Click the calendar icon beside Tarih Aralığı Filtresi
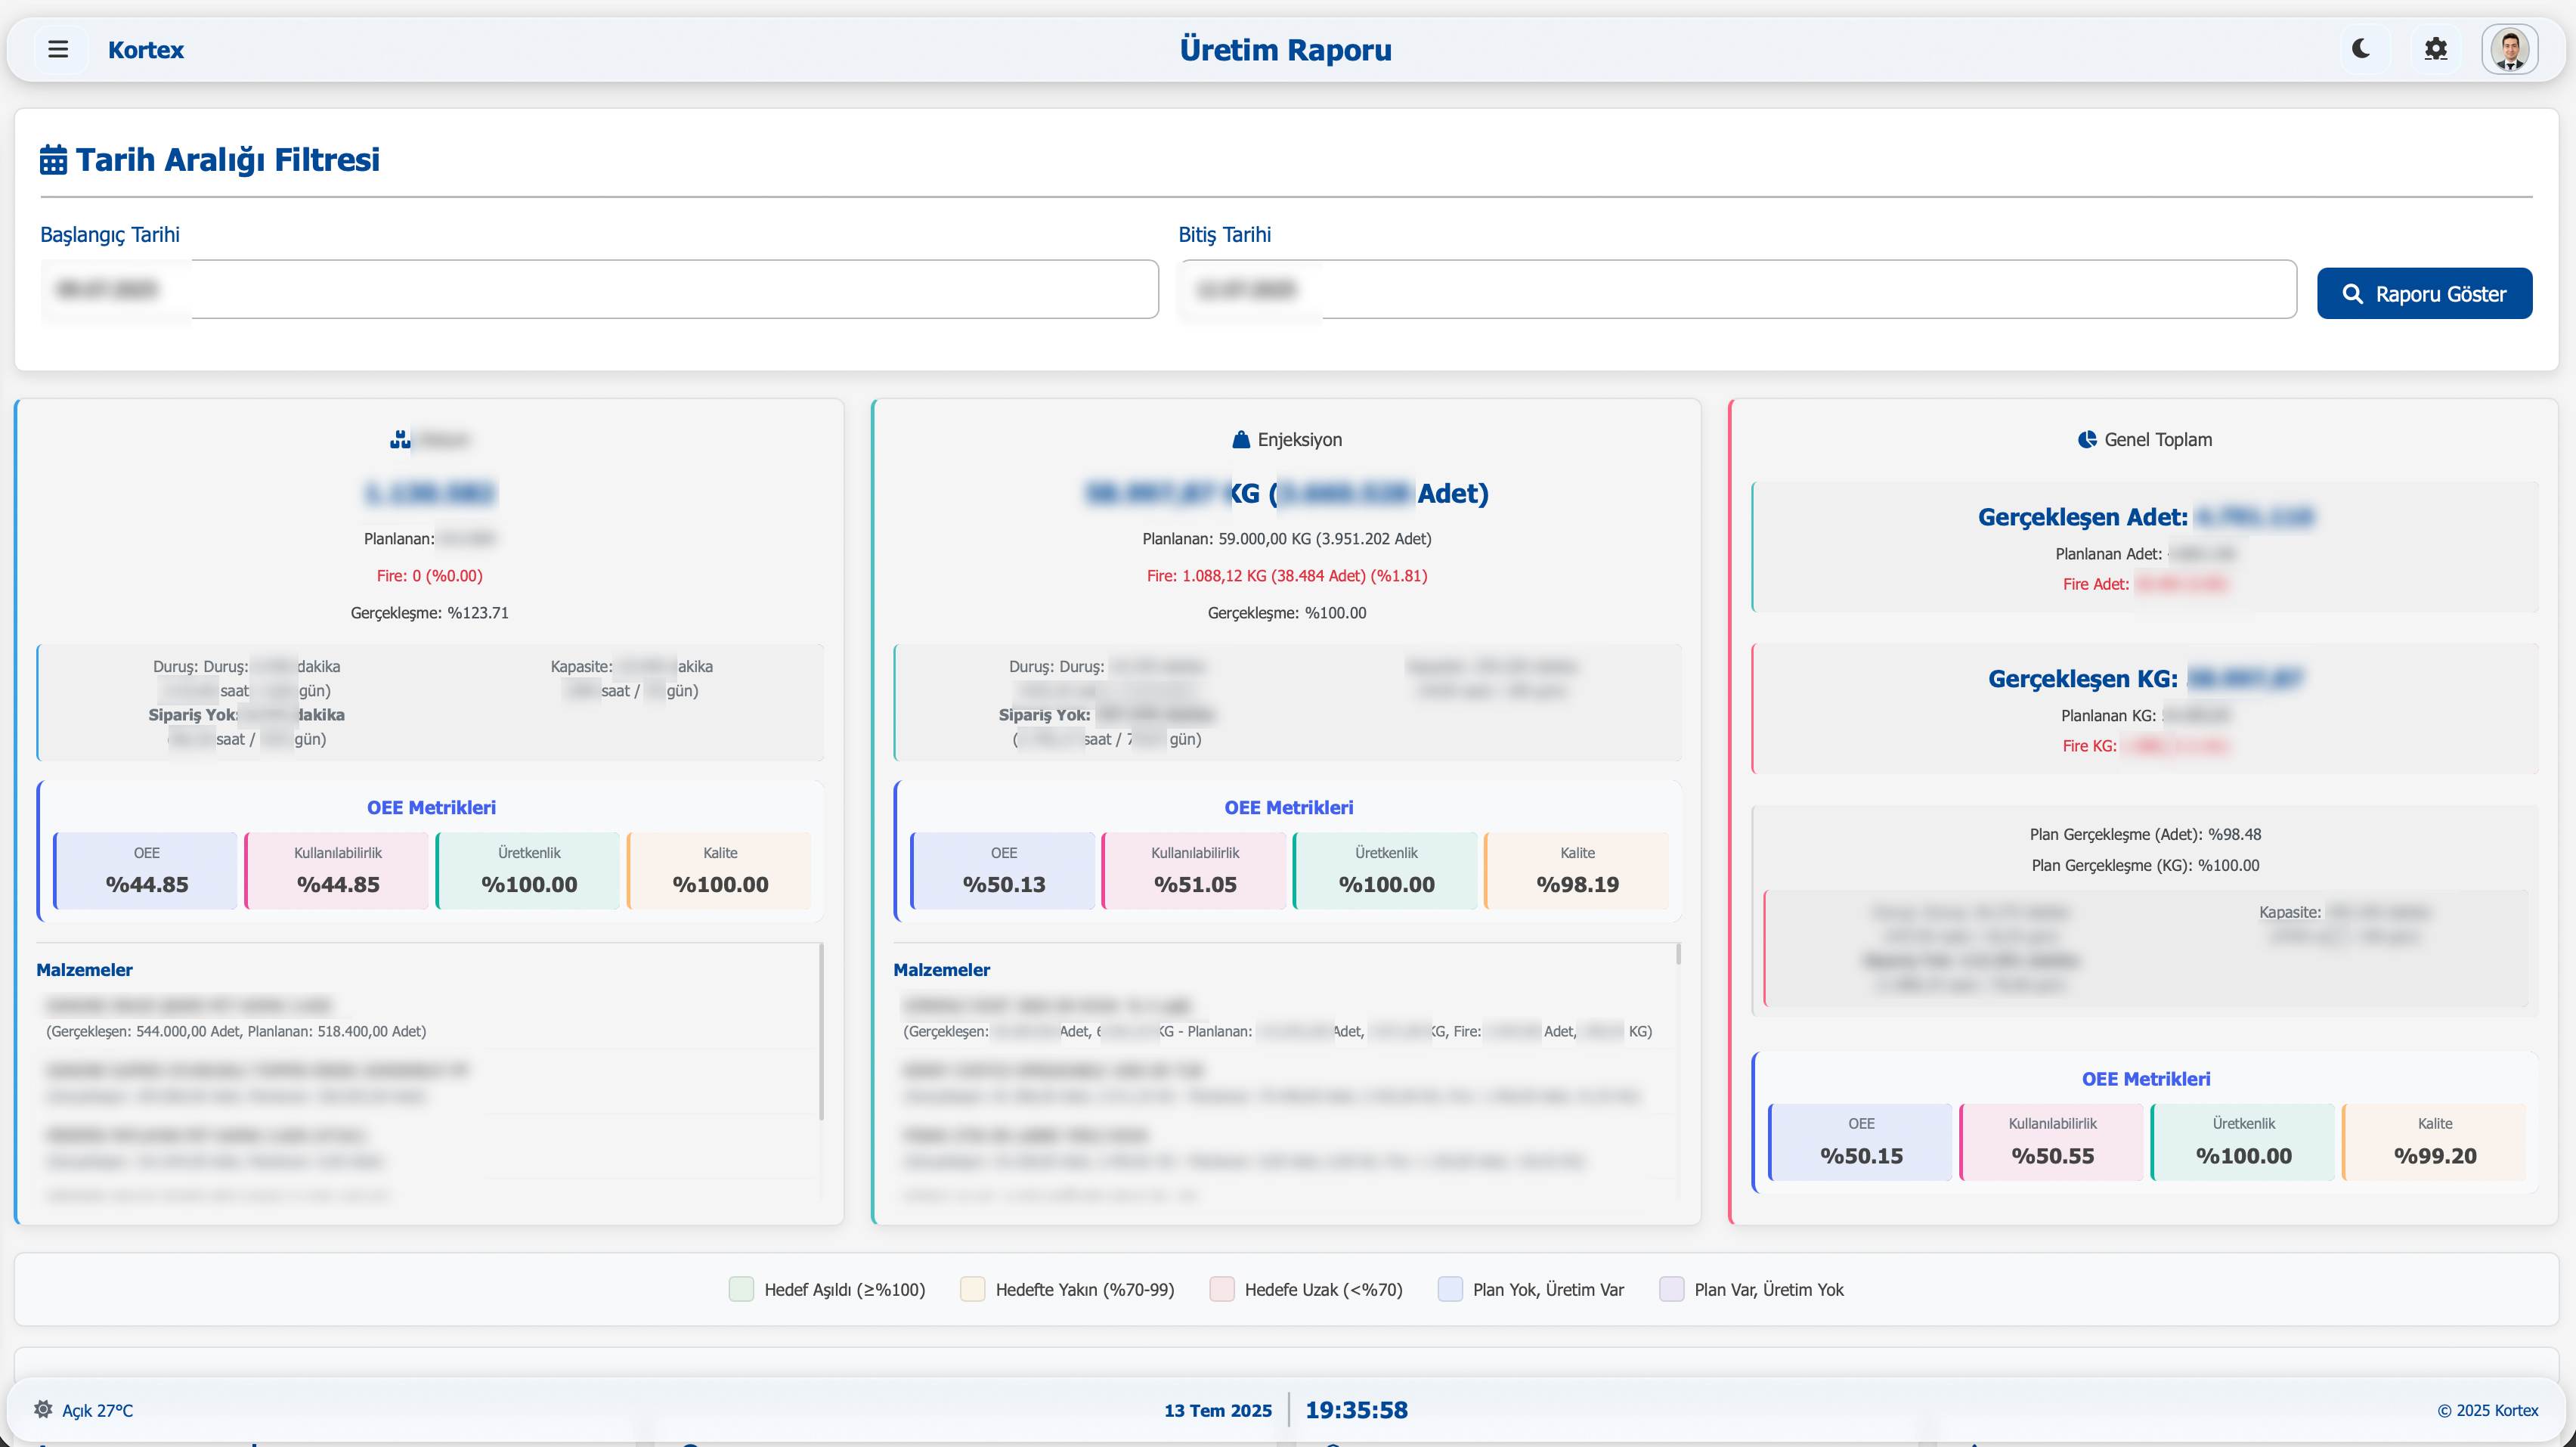The width and height of the screenshot is (2576, 1447). (53, 160)
